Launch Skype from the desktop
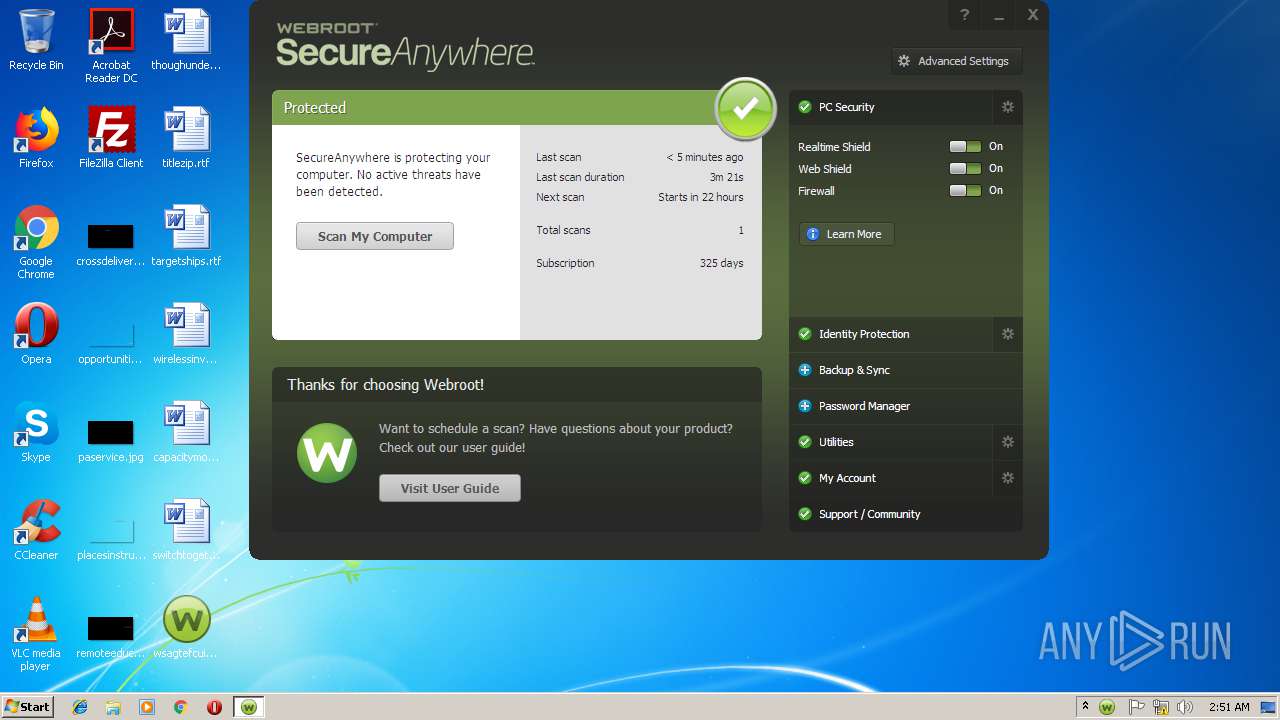The height and width of the screenshot is (720, 1280). click(36, 432)
